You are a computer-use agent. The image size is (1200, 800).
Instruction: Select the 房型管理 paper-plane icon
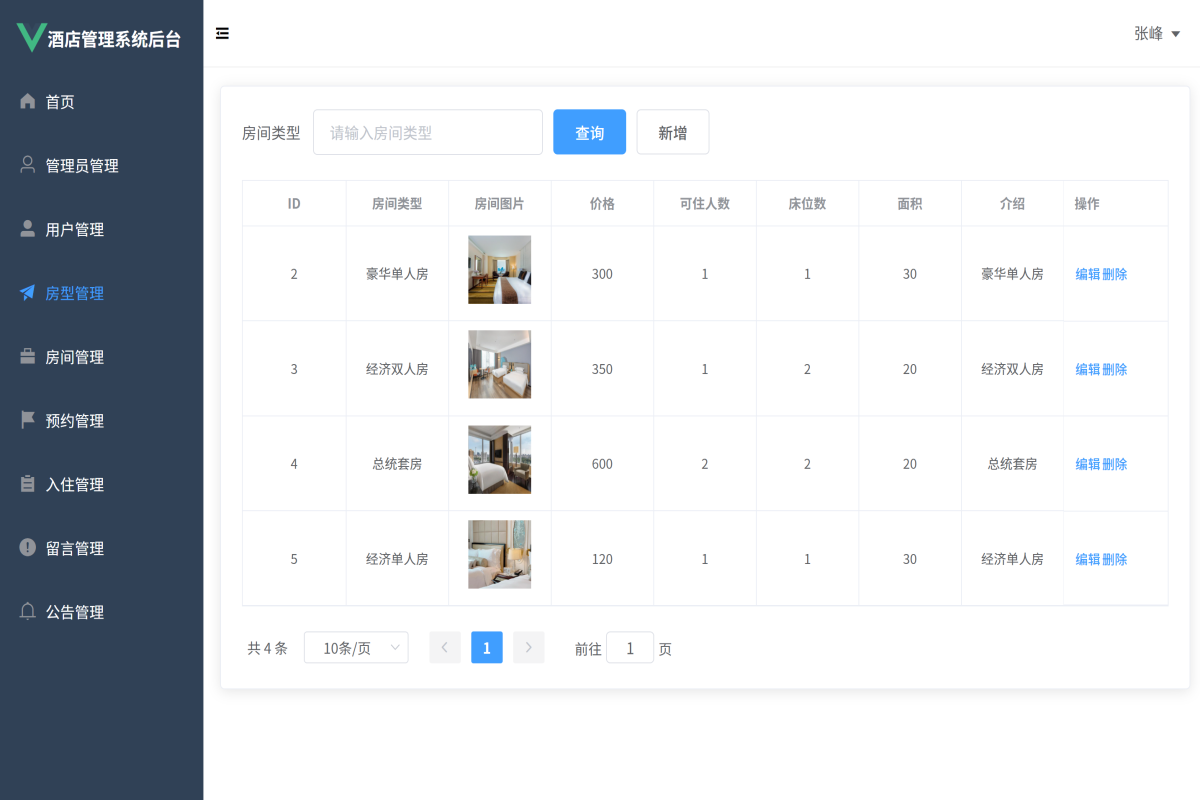tap(25, 293)
